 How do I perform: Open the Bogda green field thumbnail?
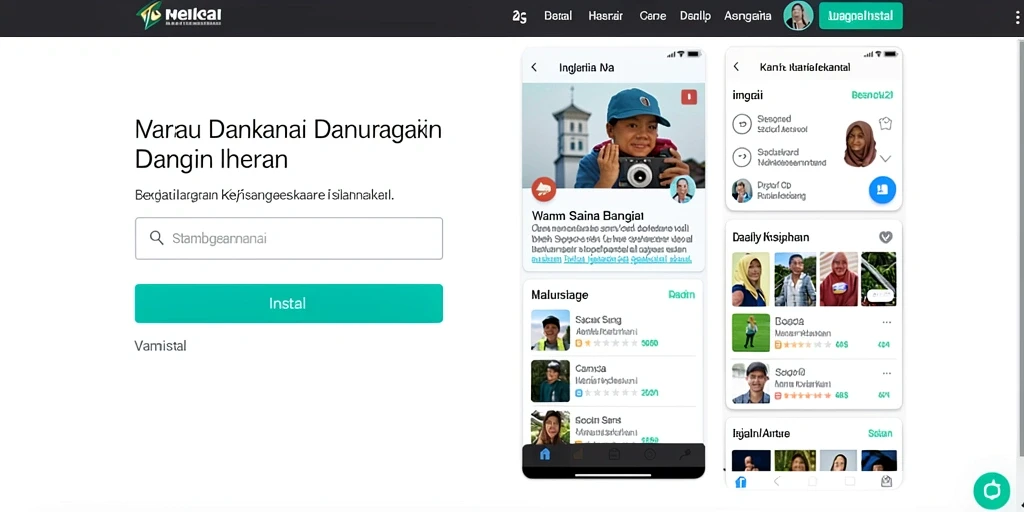point(750,332)
